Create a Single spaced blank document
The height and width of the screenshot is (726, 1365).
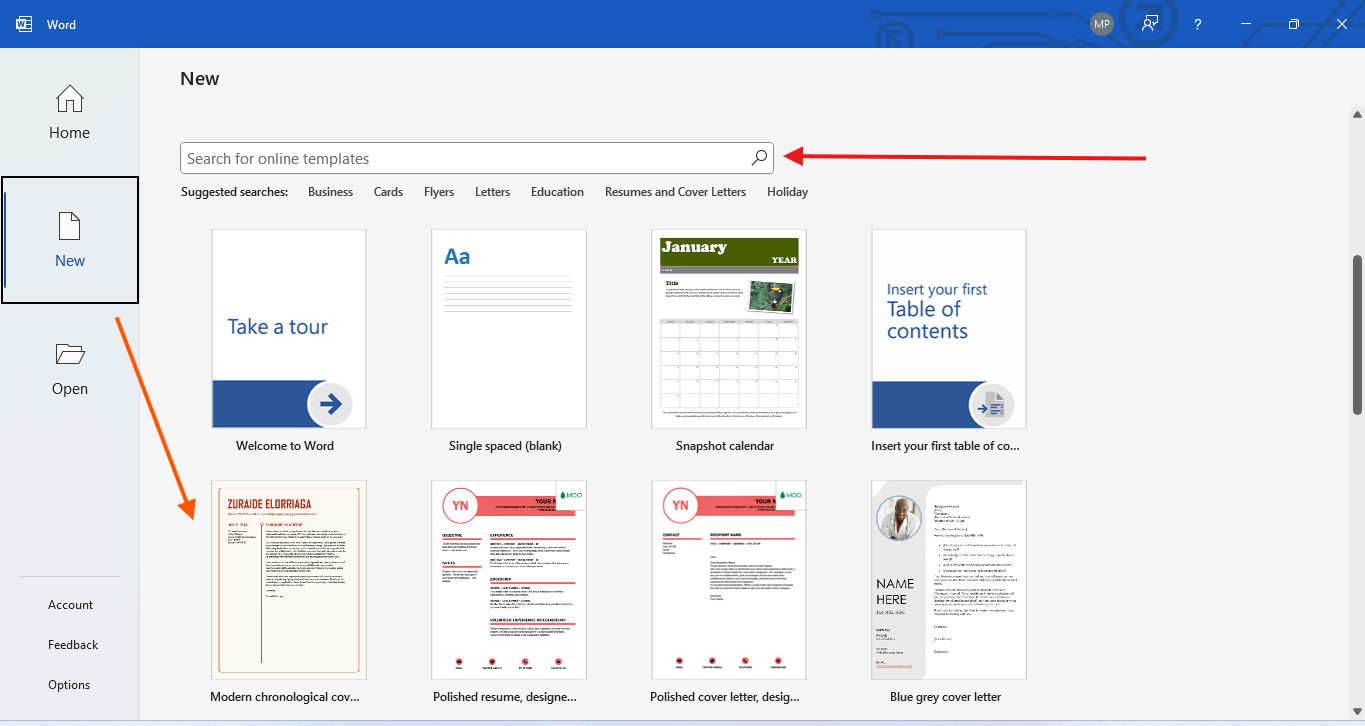[x=508, y=328]
